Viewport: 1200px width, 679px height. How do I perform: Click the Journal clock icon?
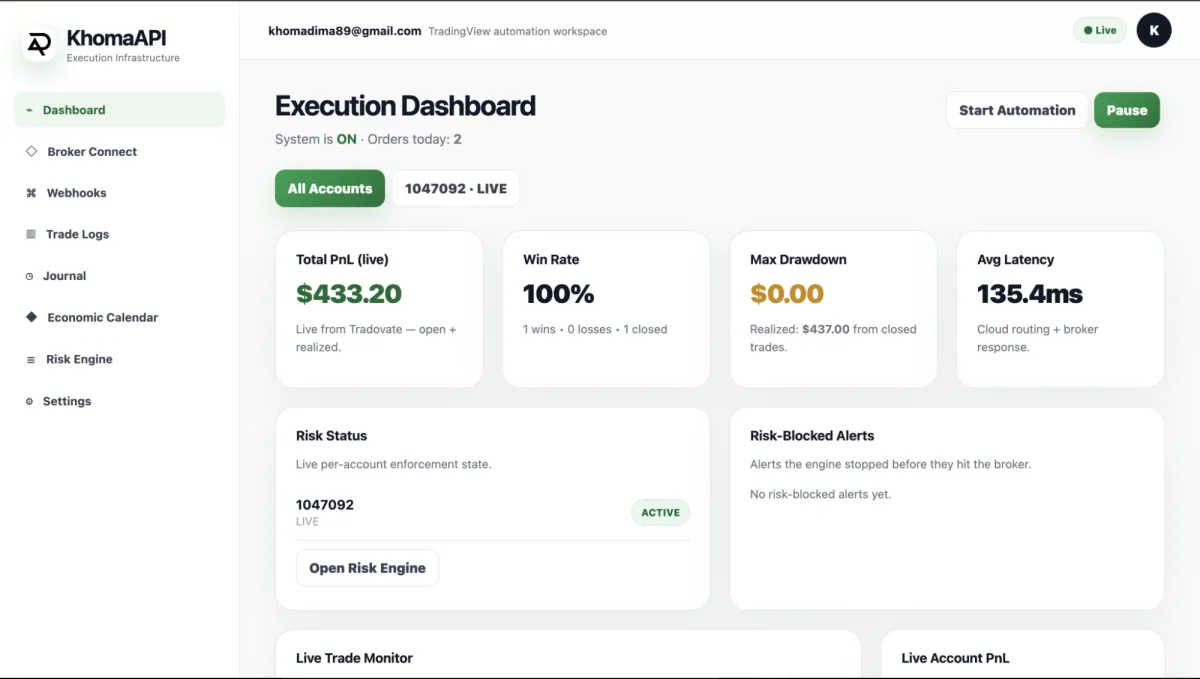[29, 276]
